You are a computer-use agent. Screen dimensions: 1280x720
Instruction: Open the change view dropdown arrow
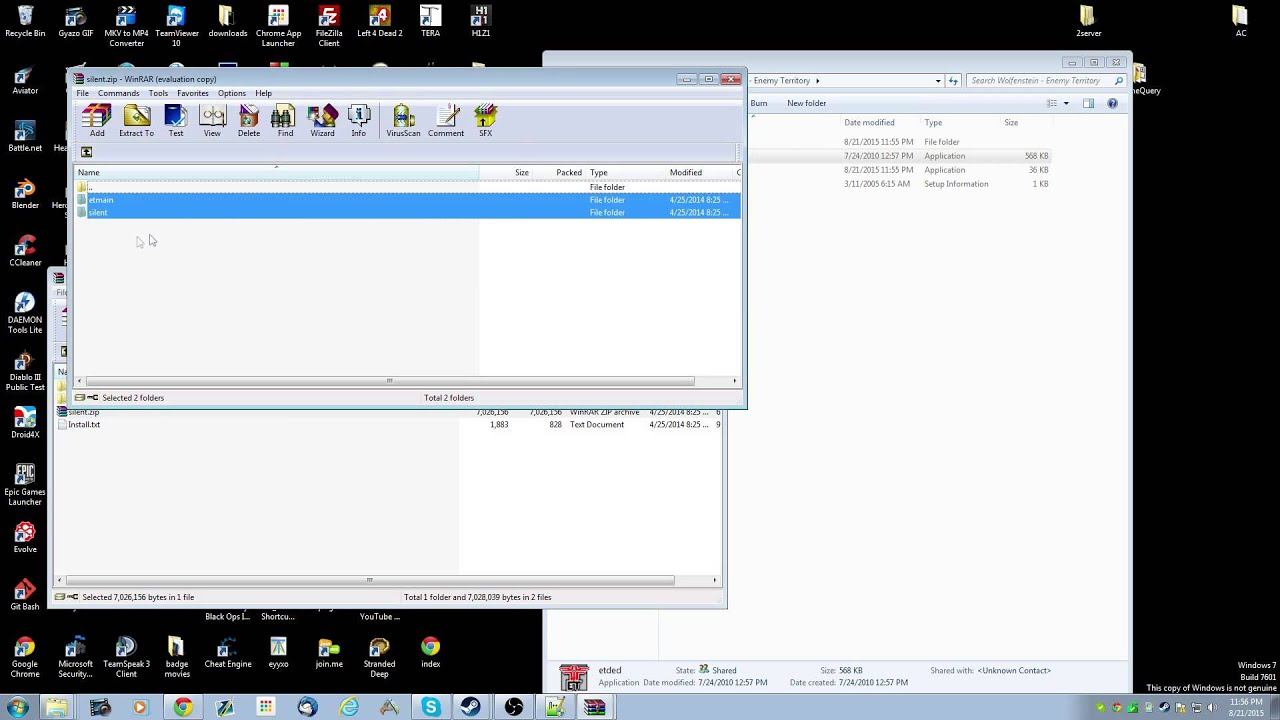(x=1066, y=103)
